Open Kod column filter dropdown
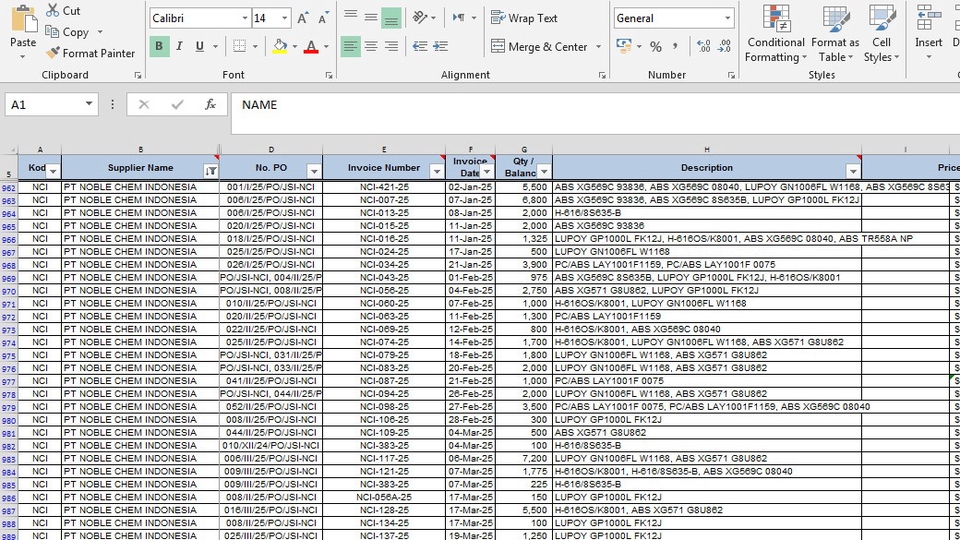The image size is (960, 540). click(53, 171)
